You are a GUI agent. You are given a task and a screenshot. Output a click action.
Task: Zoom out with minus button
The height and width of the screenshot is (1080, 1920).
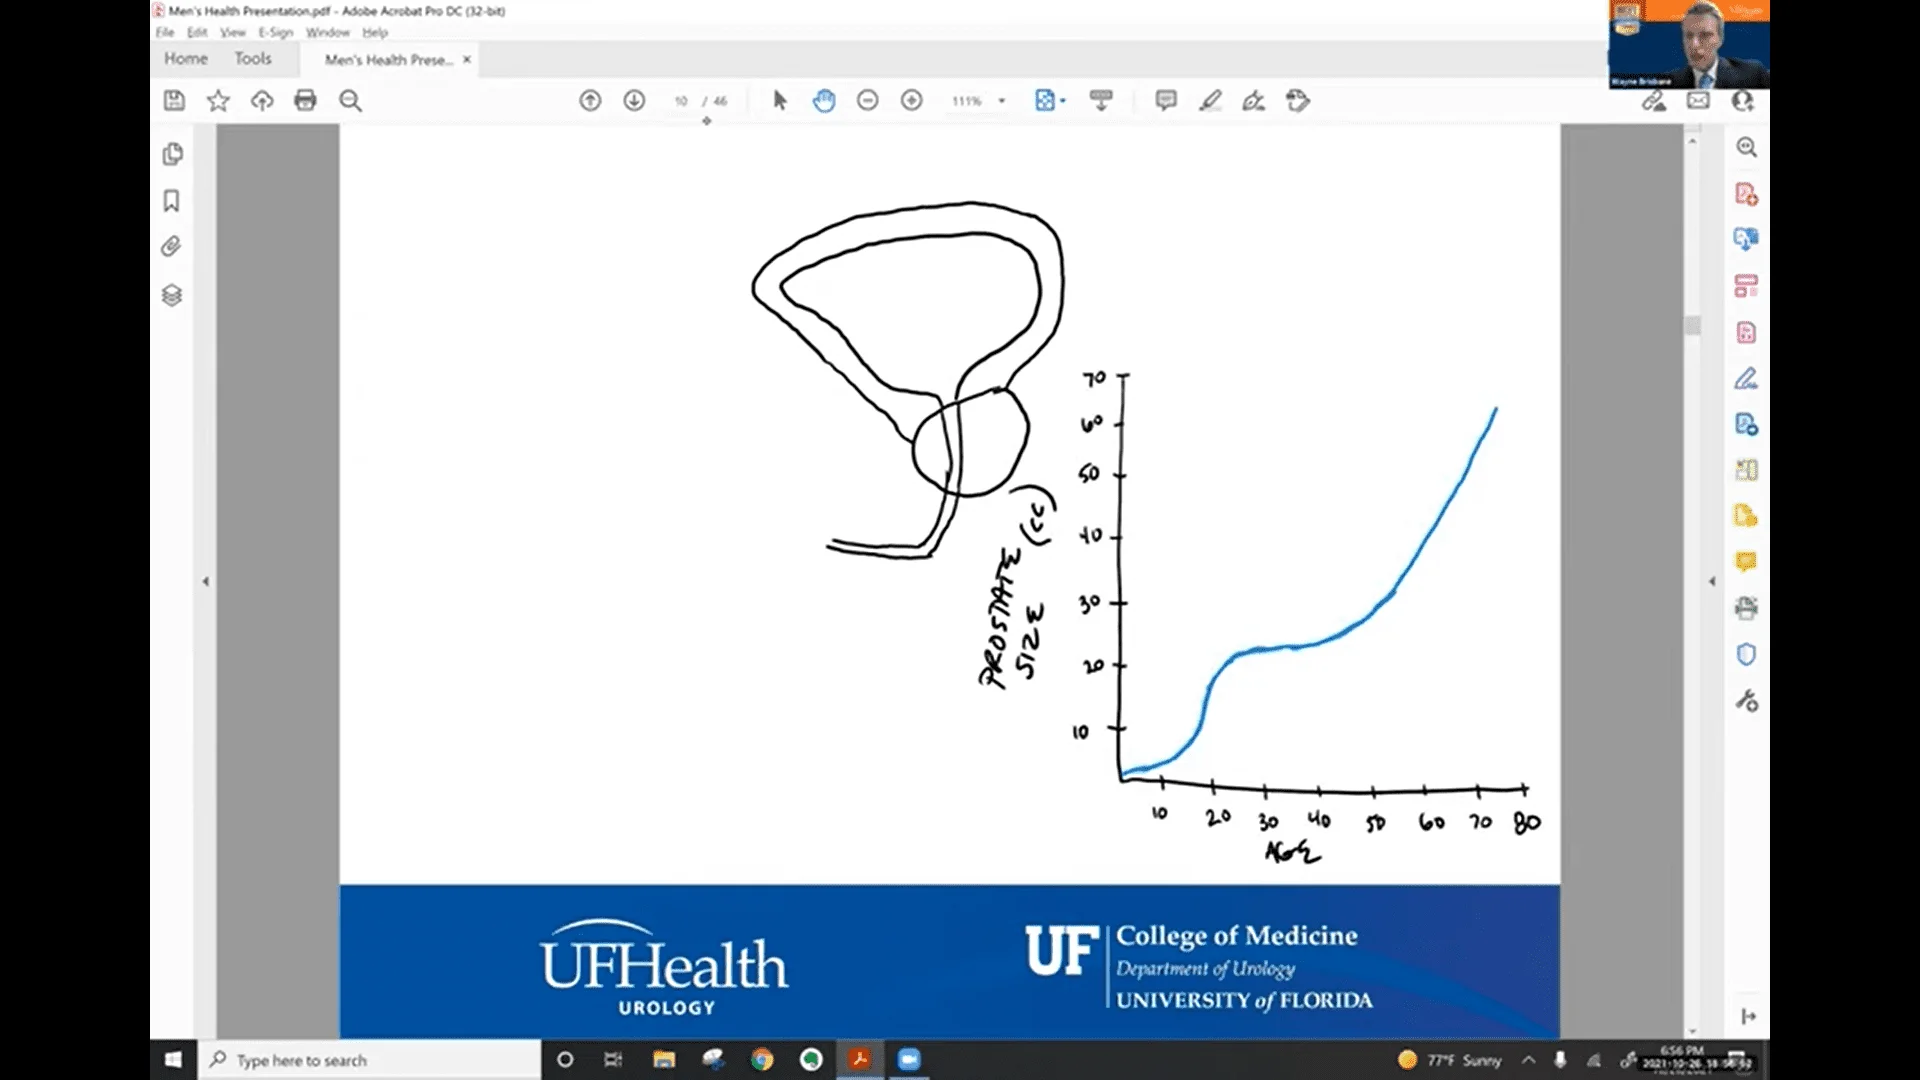coord(867,100)
